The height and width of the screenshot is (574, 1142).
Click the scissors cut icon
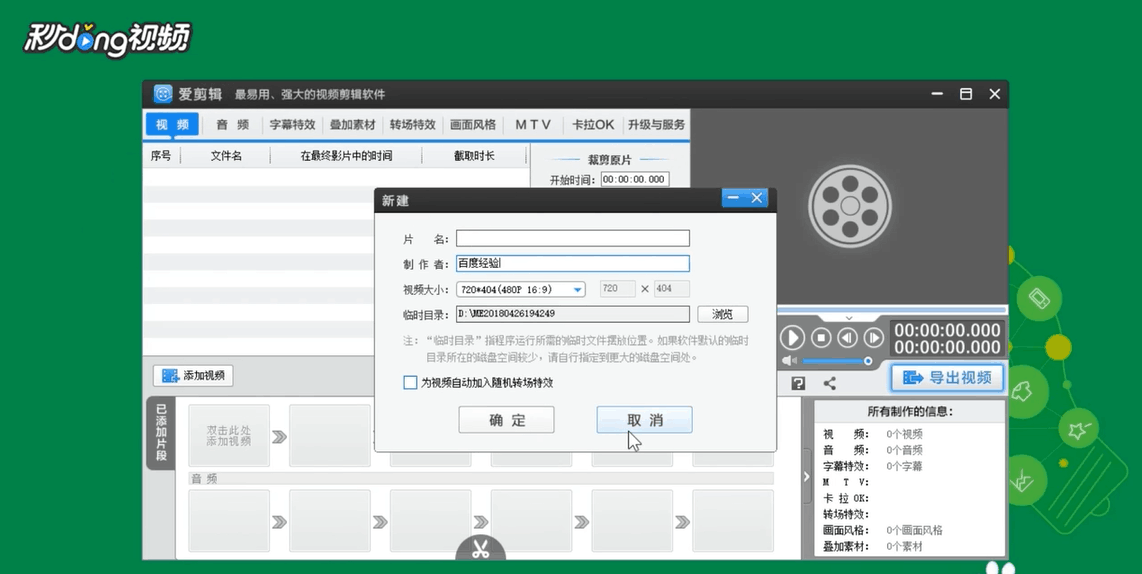[x=480, y=549]
